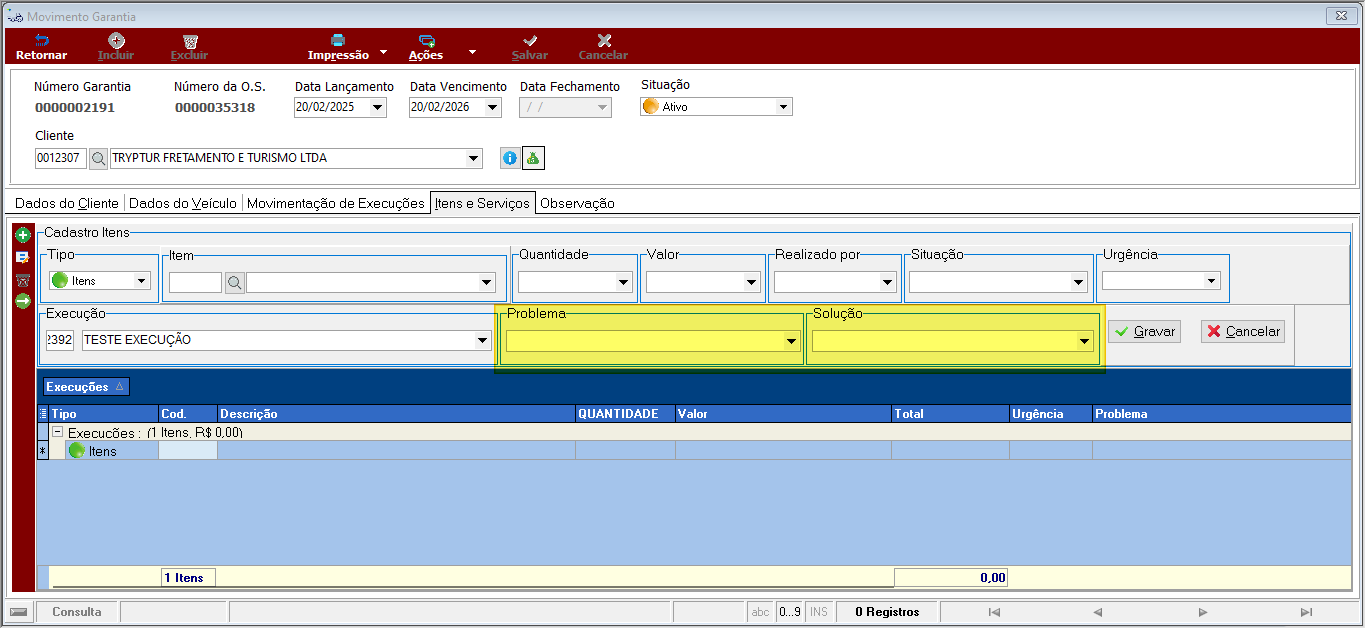Click the green arrow sidebar icon
Image resolution: width=1366 pixels, height=629 pixels.
tap(23, 300)
